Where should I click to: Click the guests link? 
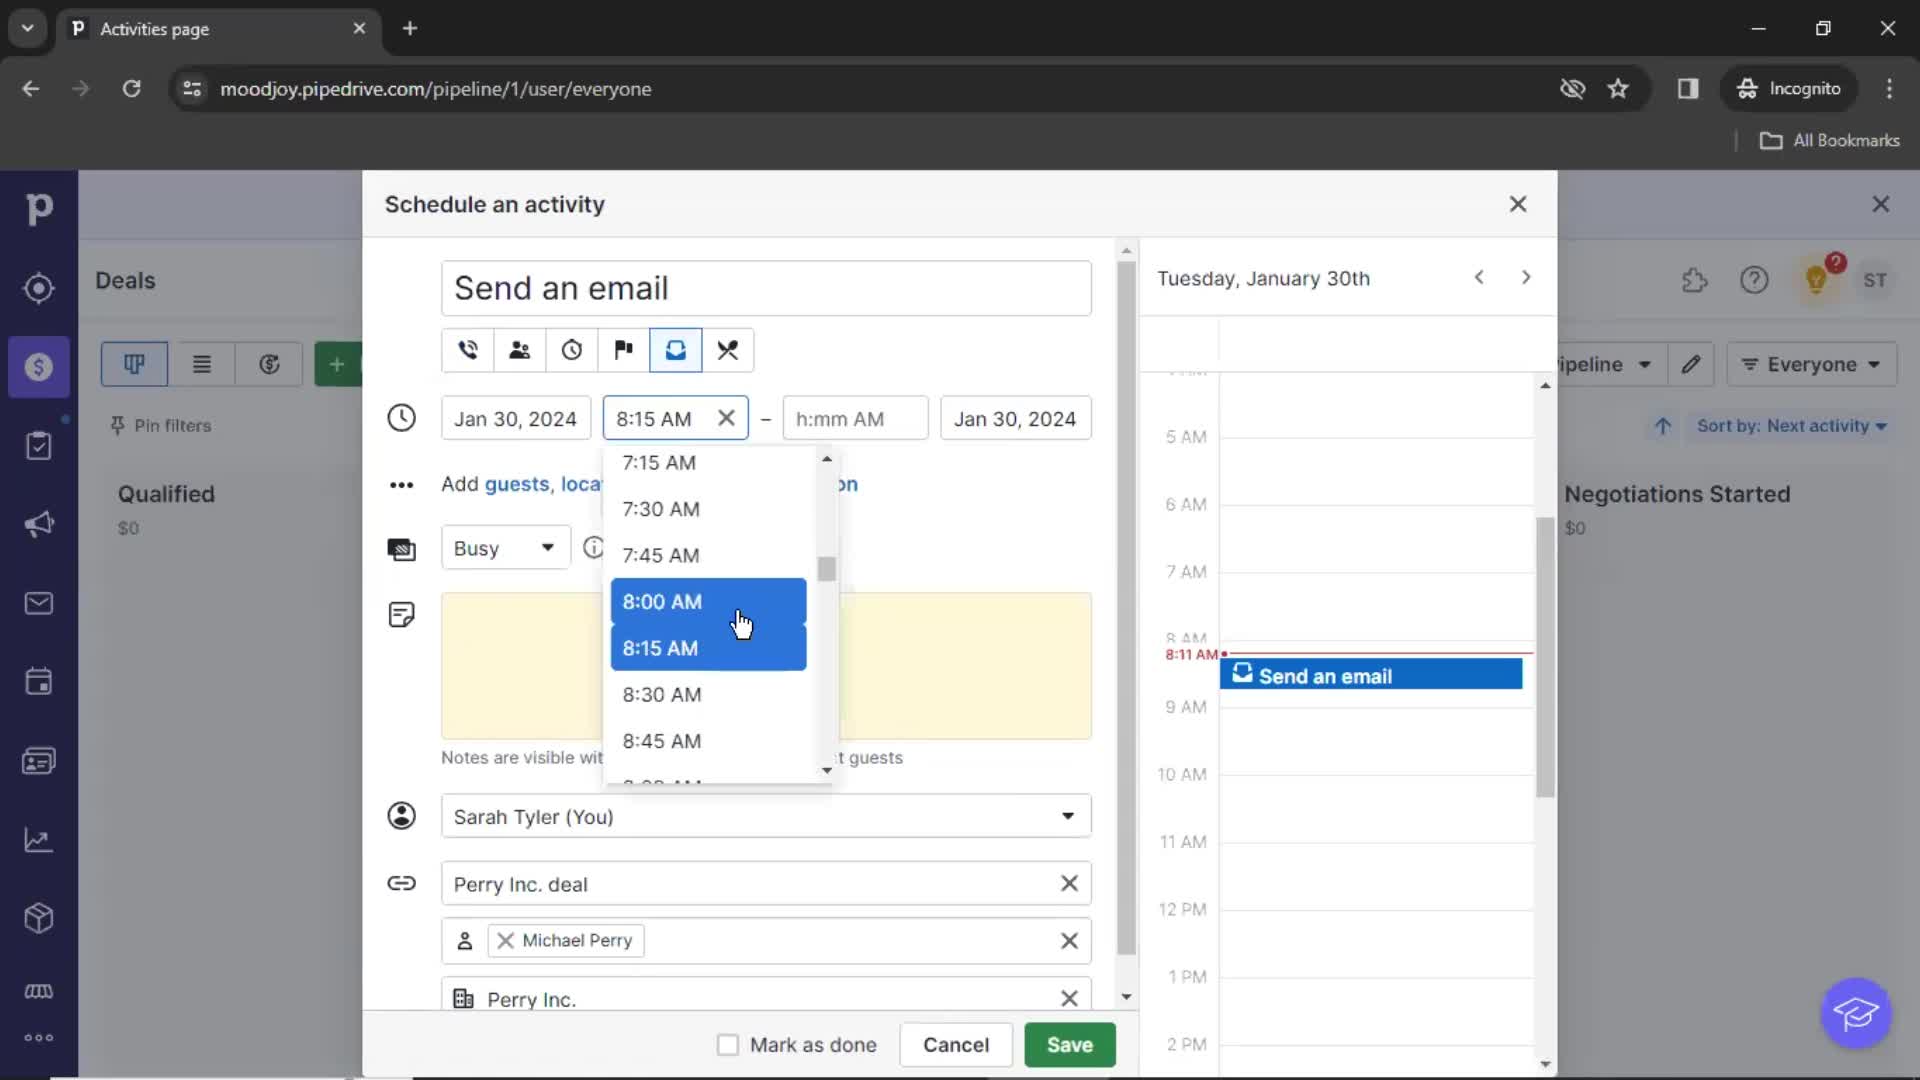point(517,484)
